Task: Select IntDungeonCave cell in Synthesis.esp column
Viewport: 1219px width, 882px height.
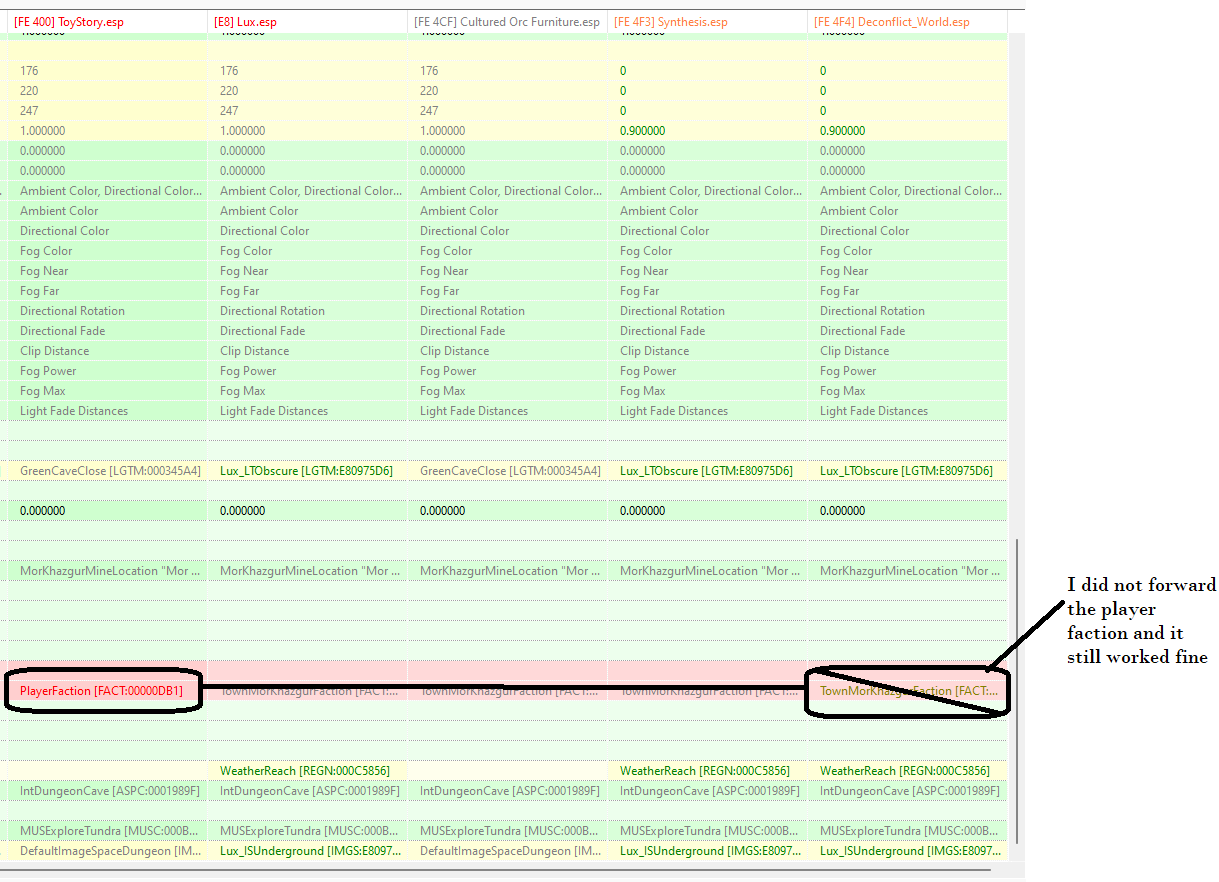Action: tap(707, 791)
